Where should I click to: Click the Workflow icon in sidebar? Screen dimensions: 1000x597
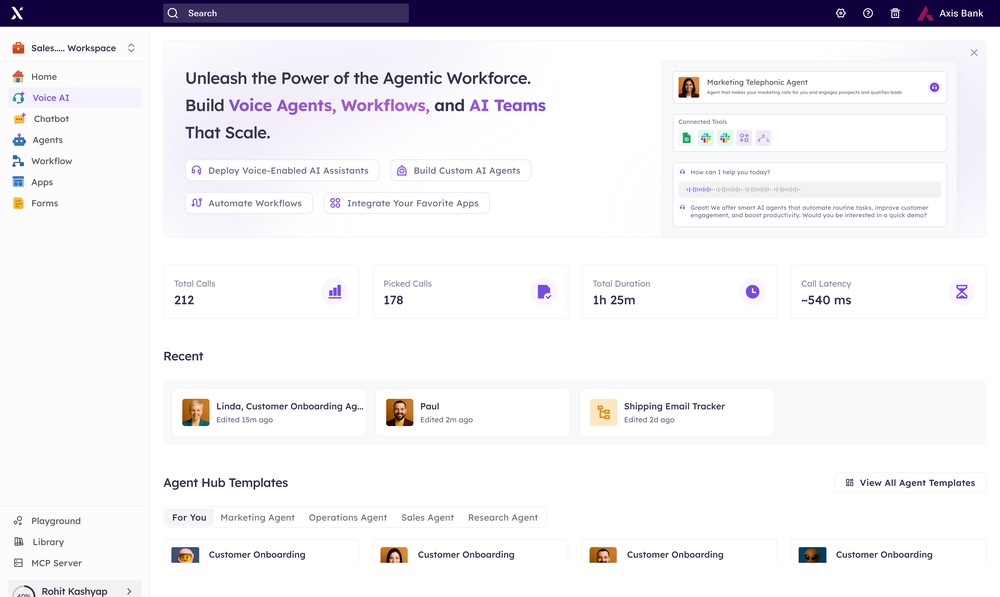point(18,161)
